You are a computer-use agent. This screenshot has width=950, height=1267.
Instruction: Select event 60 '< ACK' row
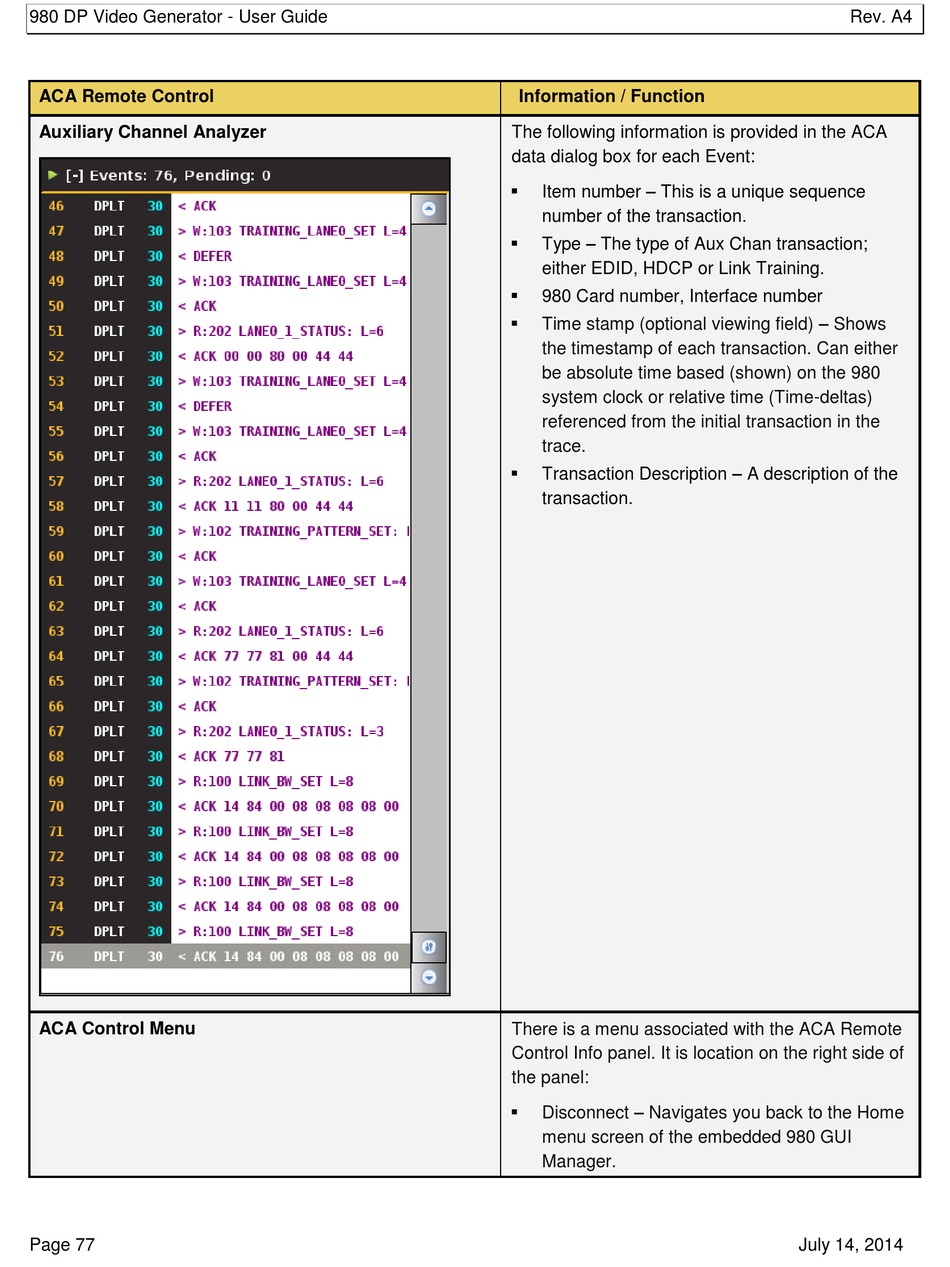[x=226, y=556]
